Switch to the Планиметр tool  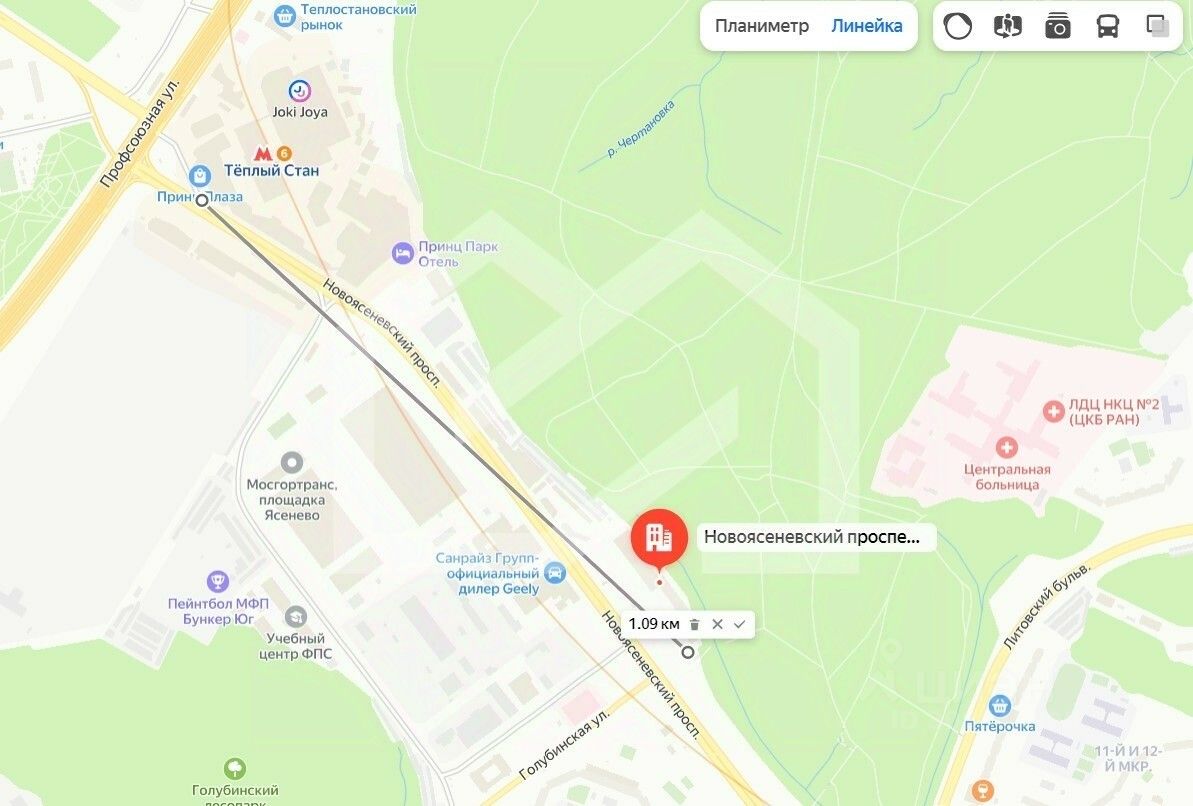click(x=762, y=26)
